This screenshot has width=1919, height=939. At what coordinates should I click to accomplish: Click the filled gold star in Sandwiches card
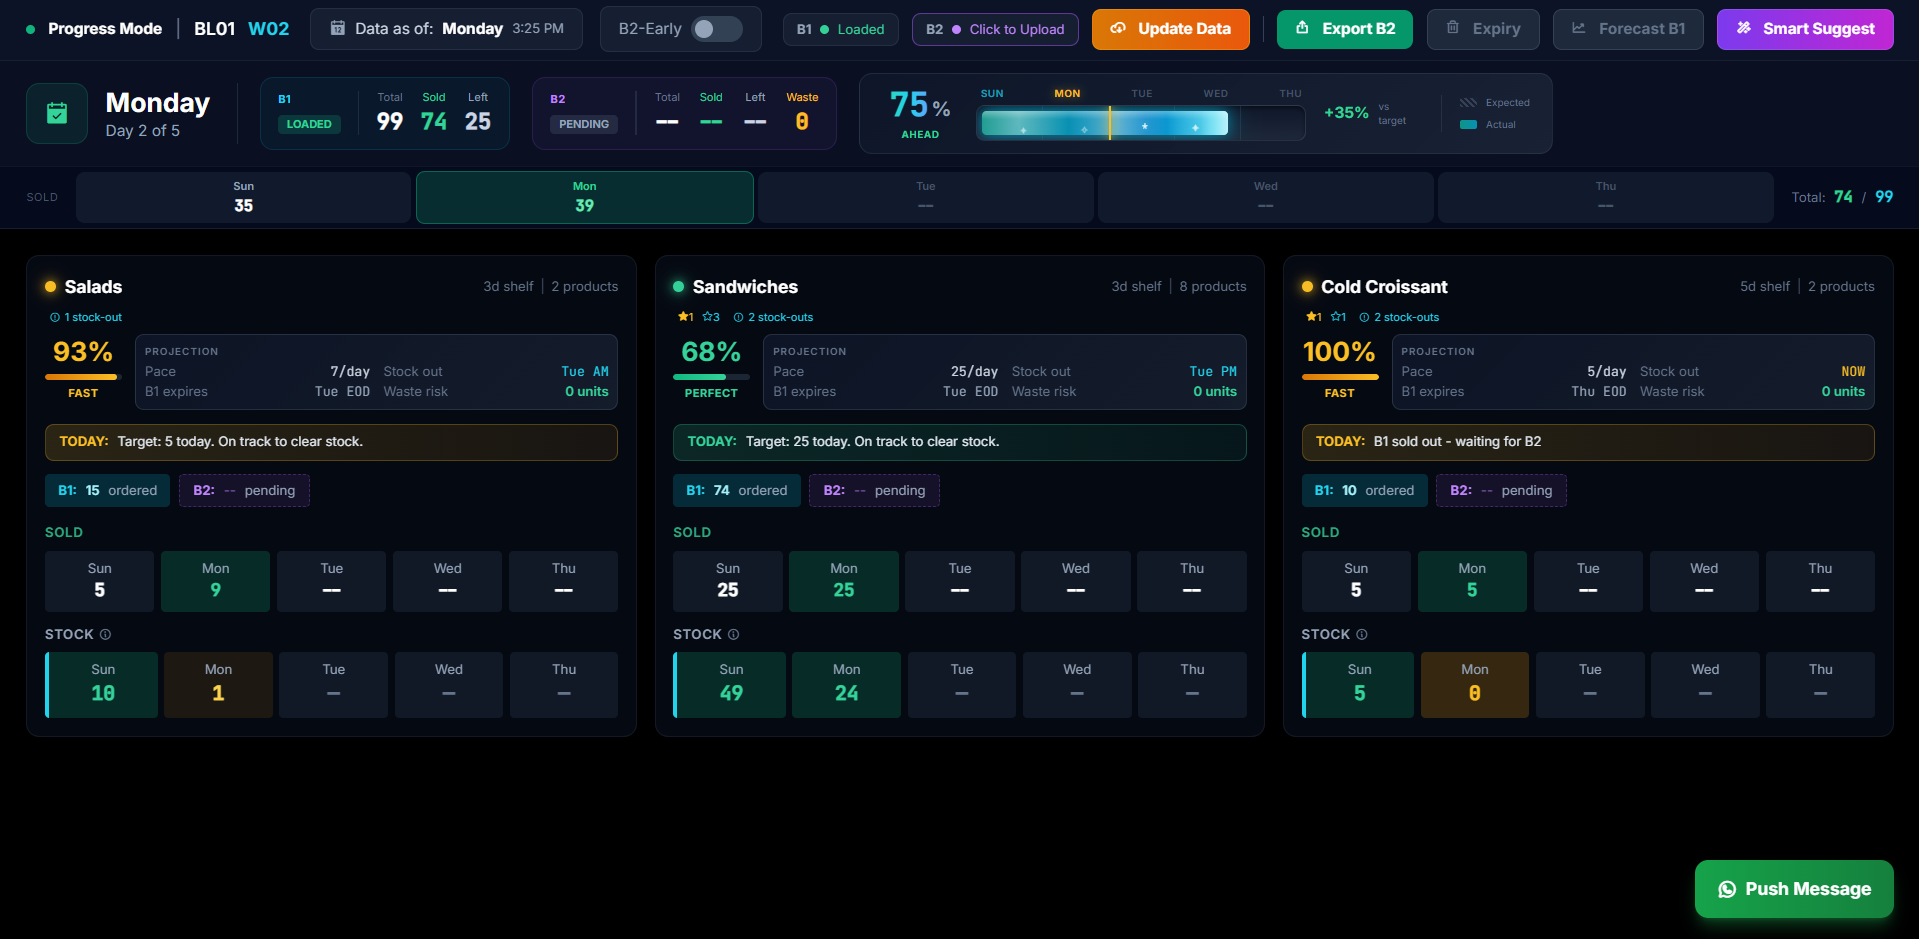(683, 317)
